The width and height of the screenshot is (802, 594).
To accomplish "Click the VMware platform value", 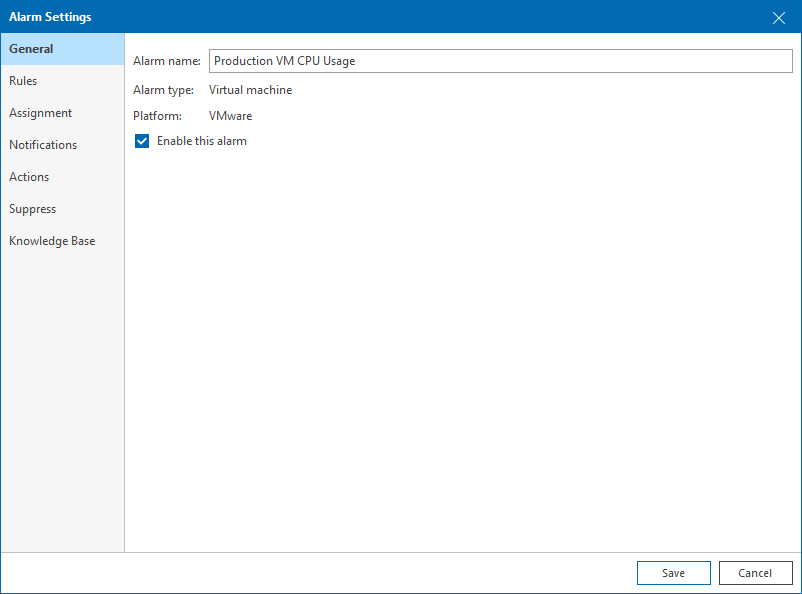I will click(x=231, y=116).
